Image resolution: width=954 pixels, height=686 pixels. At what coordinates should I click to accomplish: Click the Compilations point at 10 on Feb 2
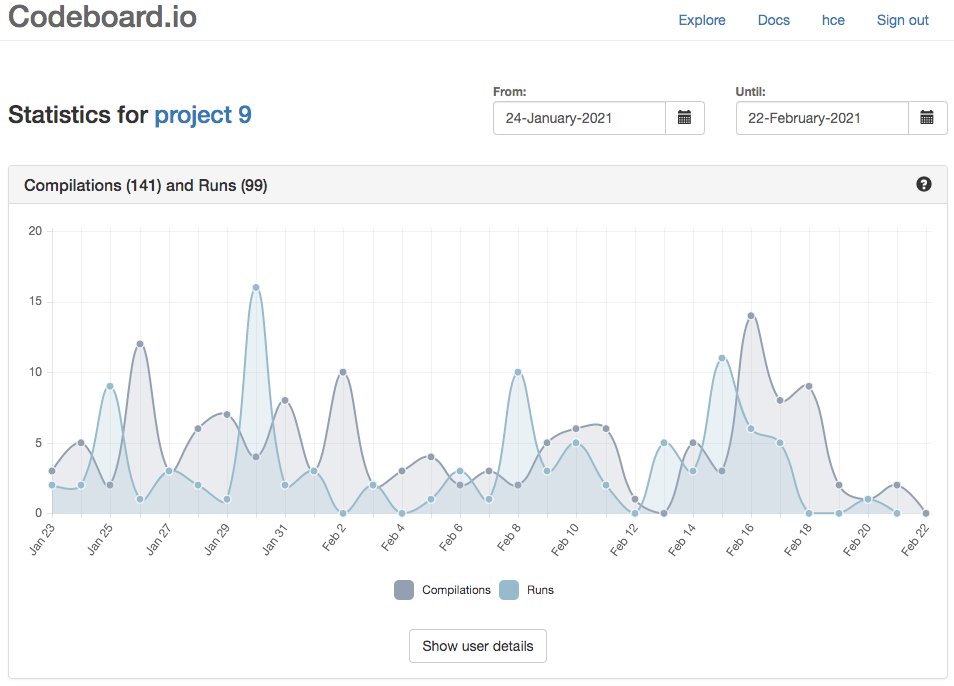pyautogui.click(x=343, y=372)
